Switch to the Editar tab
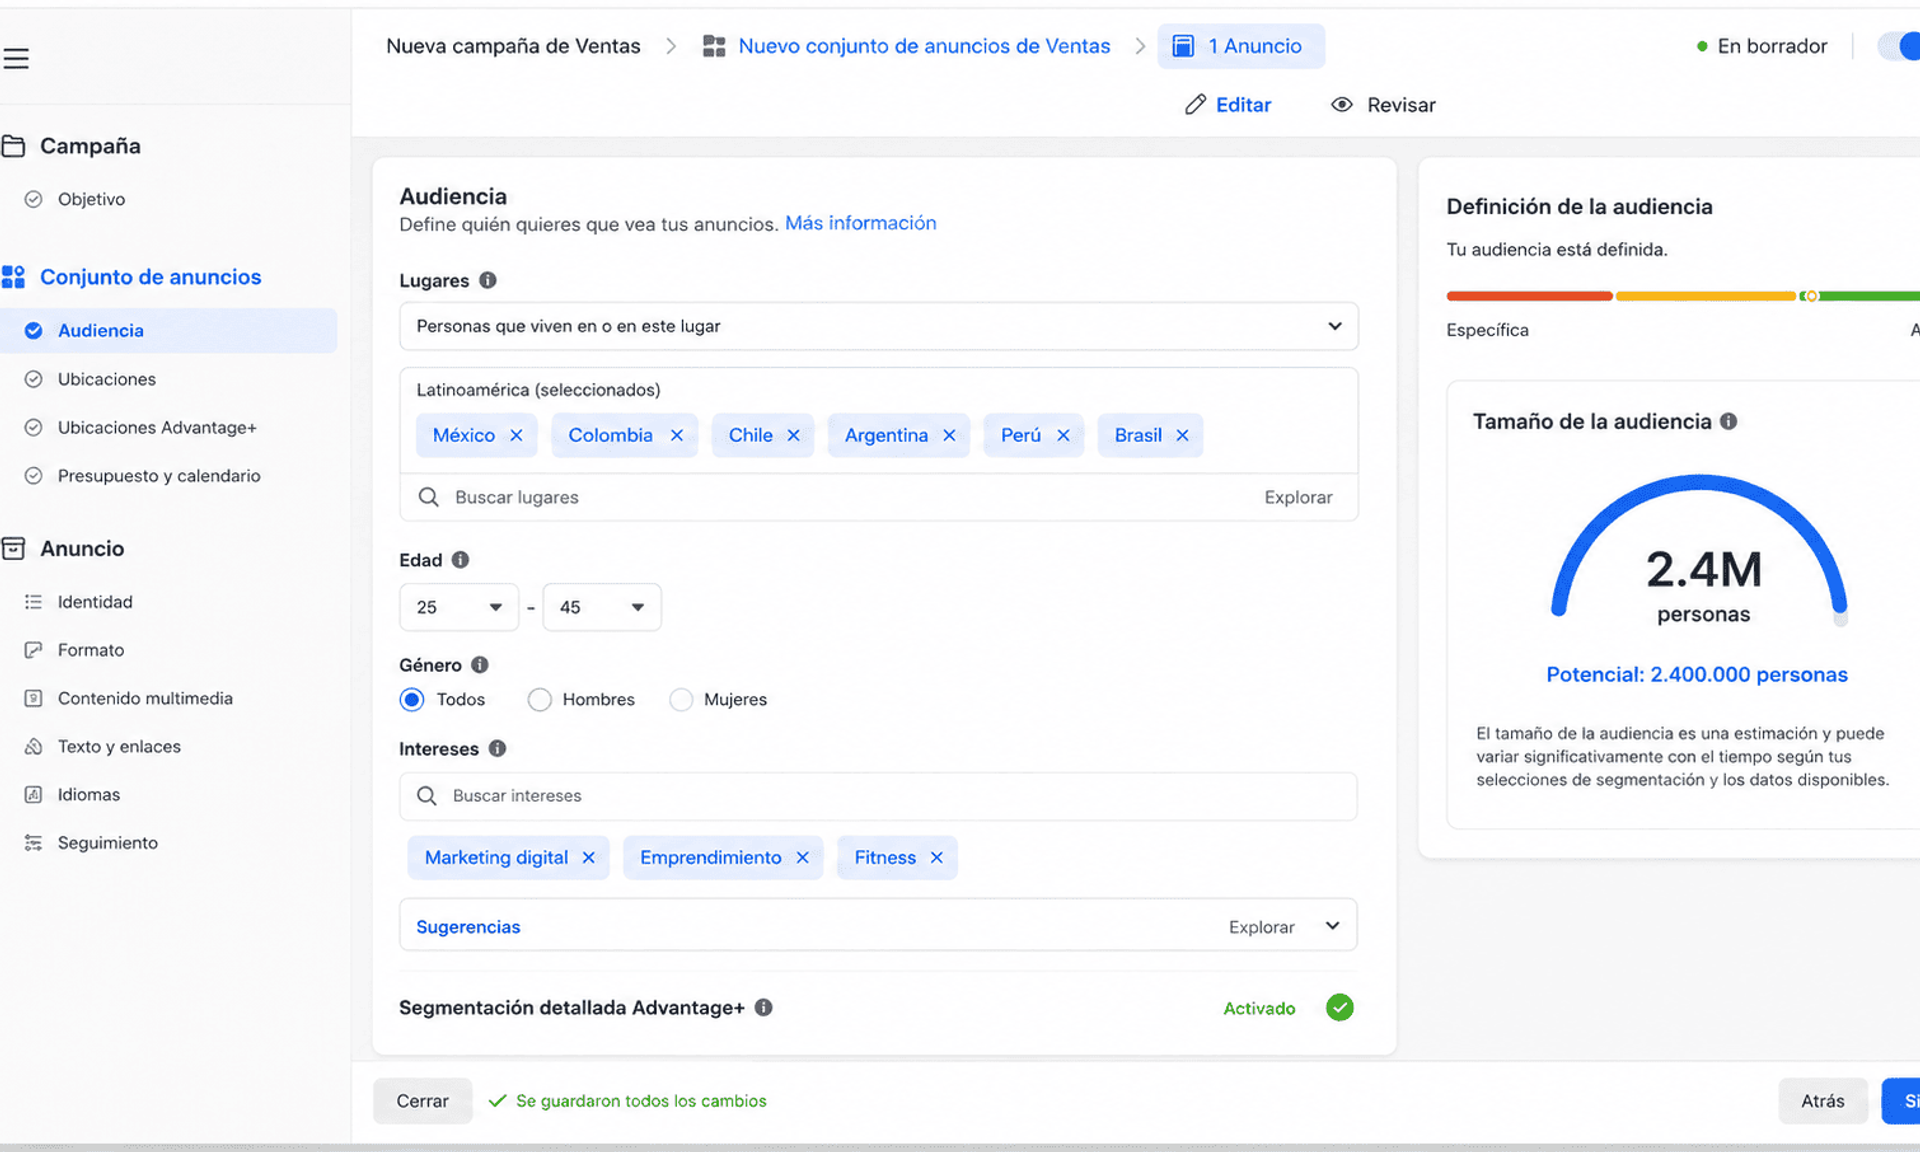Viewport: 1920px width, 1152px height. coord(1228,105)
